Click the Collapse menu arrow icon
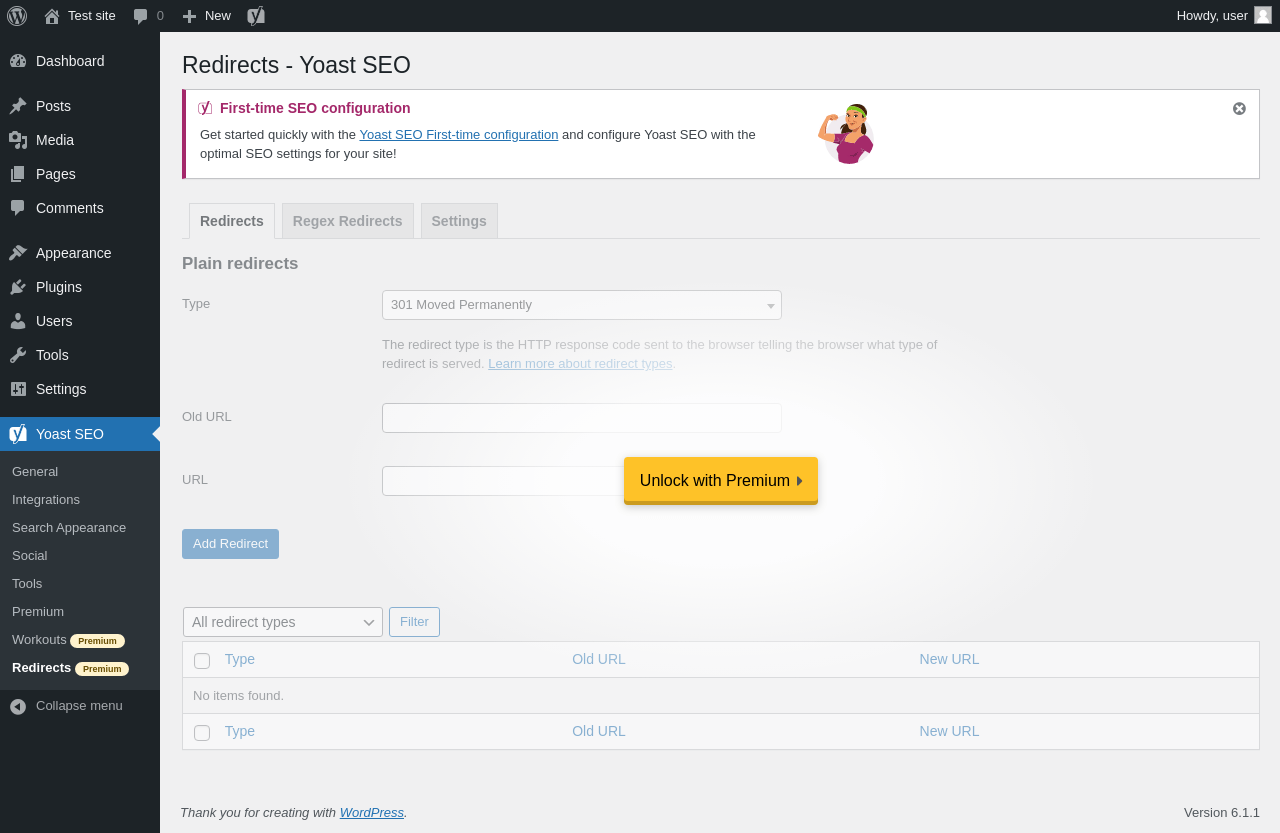The image size is (1280, 833). point(18,706)
